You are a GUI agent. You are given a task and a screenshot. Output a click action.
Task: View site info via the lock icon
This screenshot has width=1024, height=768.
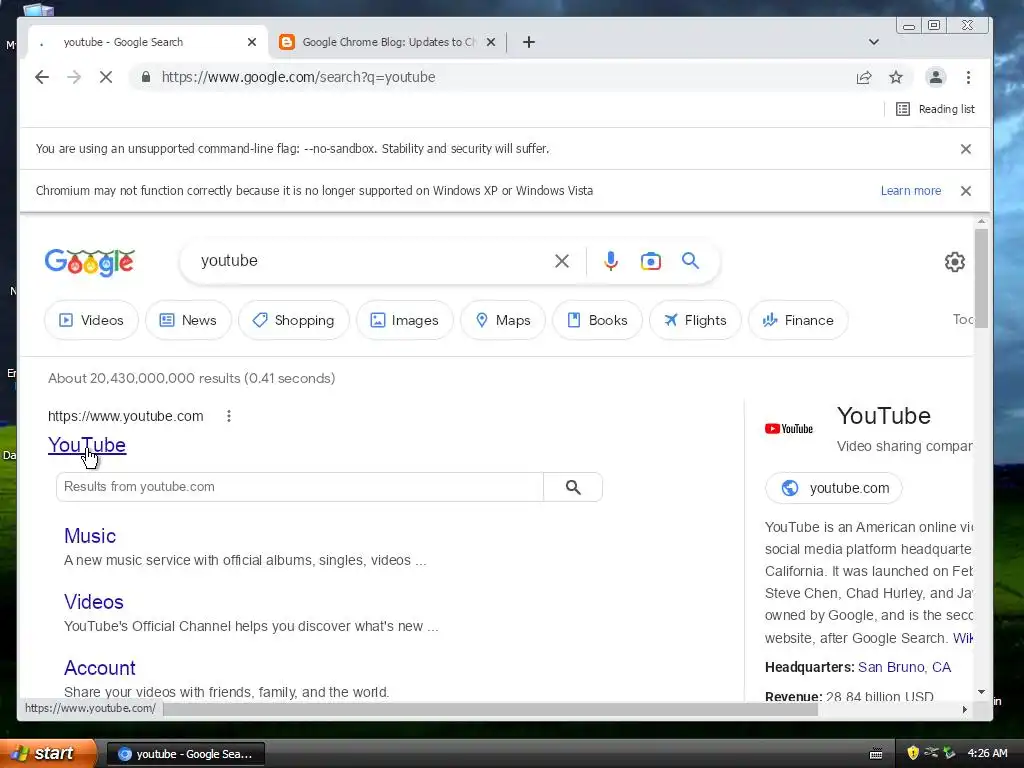[x=146, y=77]
